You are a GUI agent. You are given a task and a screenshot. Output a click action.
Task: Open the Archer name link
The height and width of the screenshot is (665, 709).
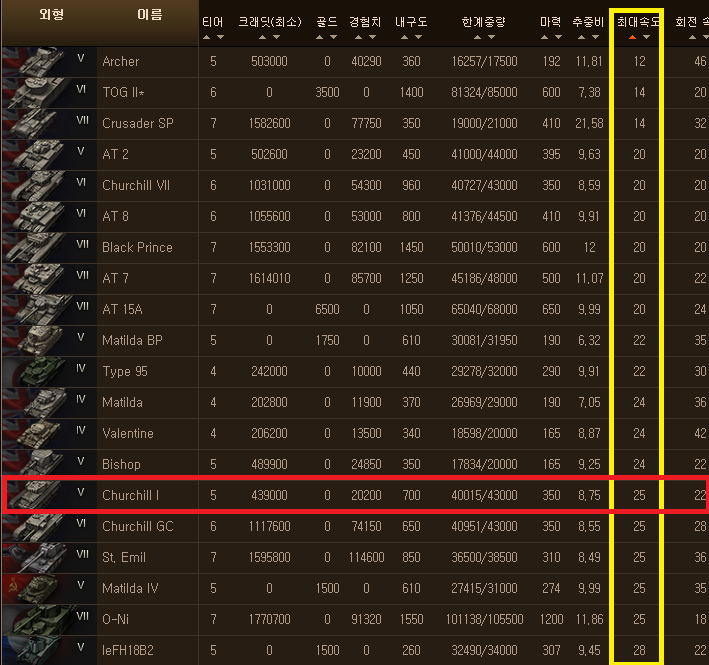121,61
